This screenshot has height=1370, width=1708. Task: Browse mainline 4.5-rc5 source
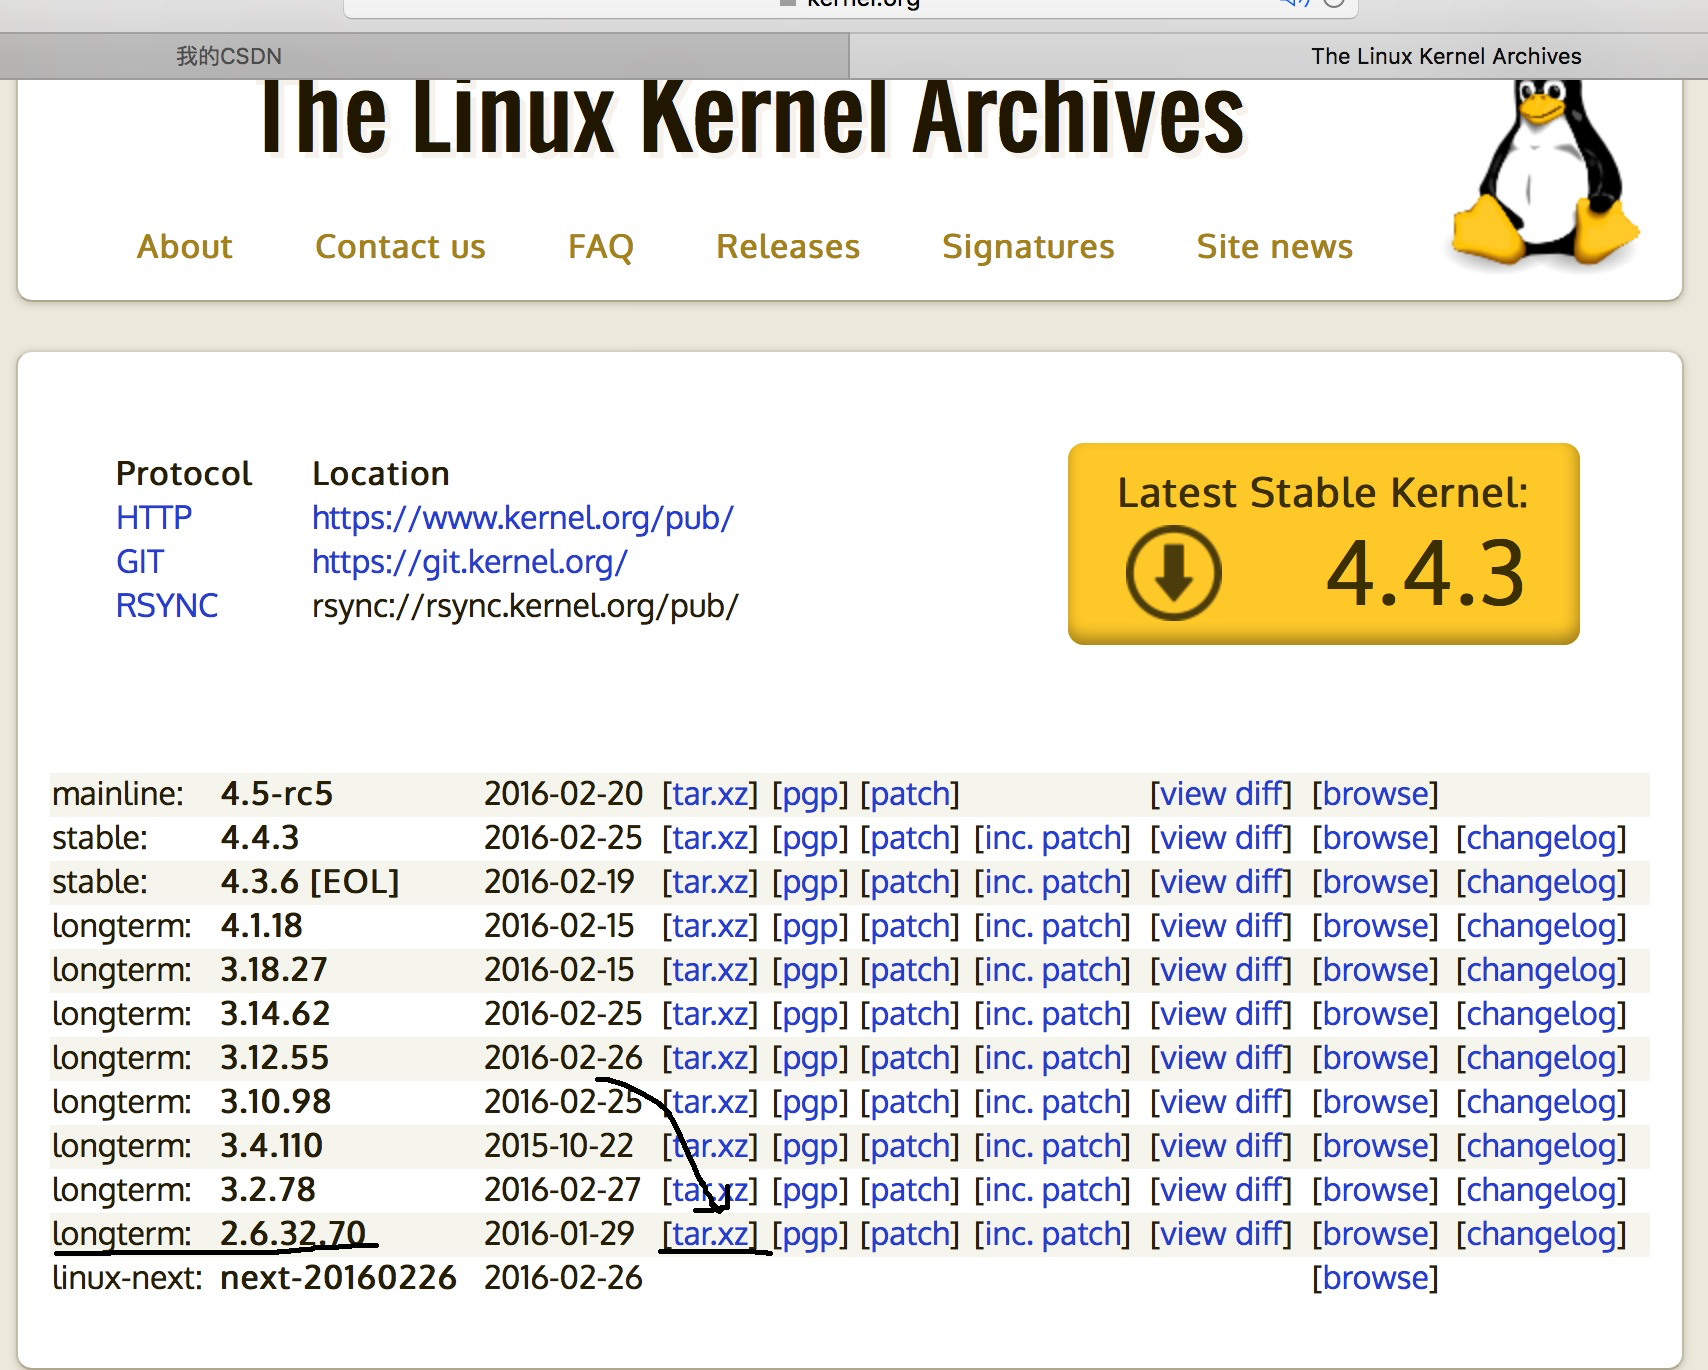(1375, 794)
